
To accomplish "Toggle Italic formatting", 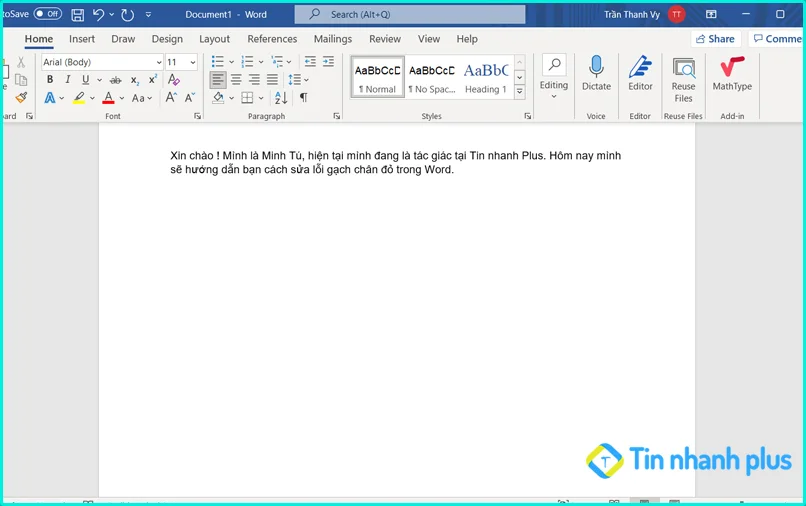I will point(67,80).
